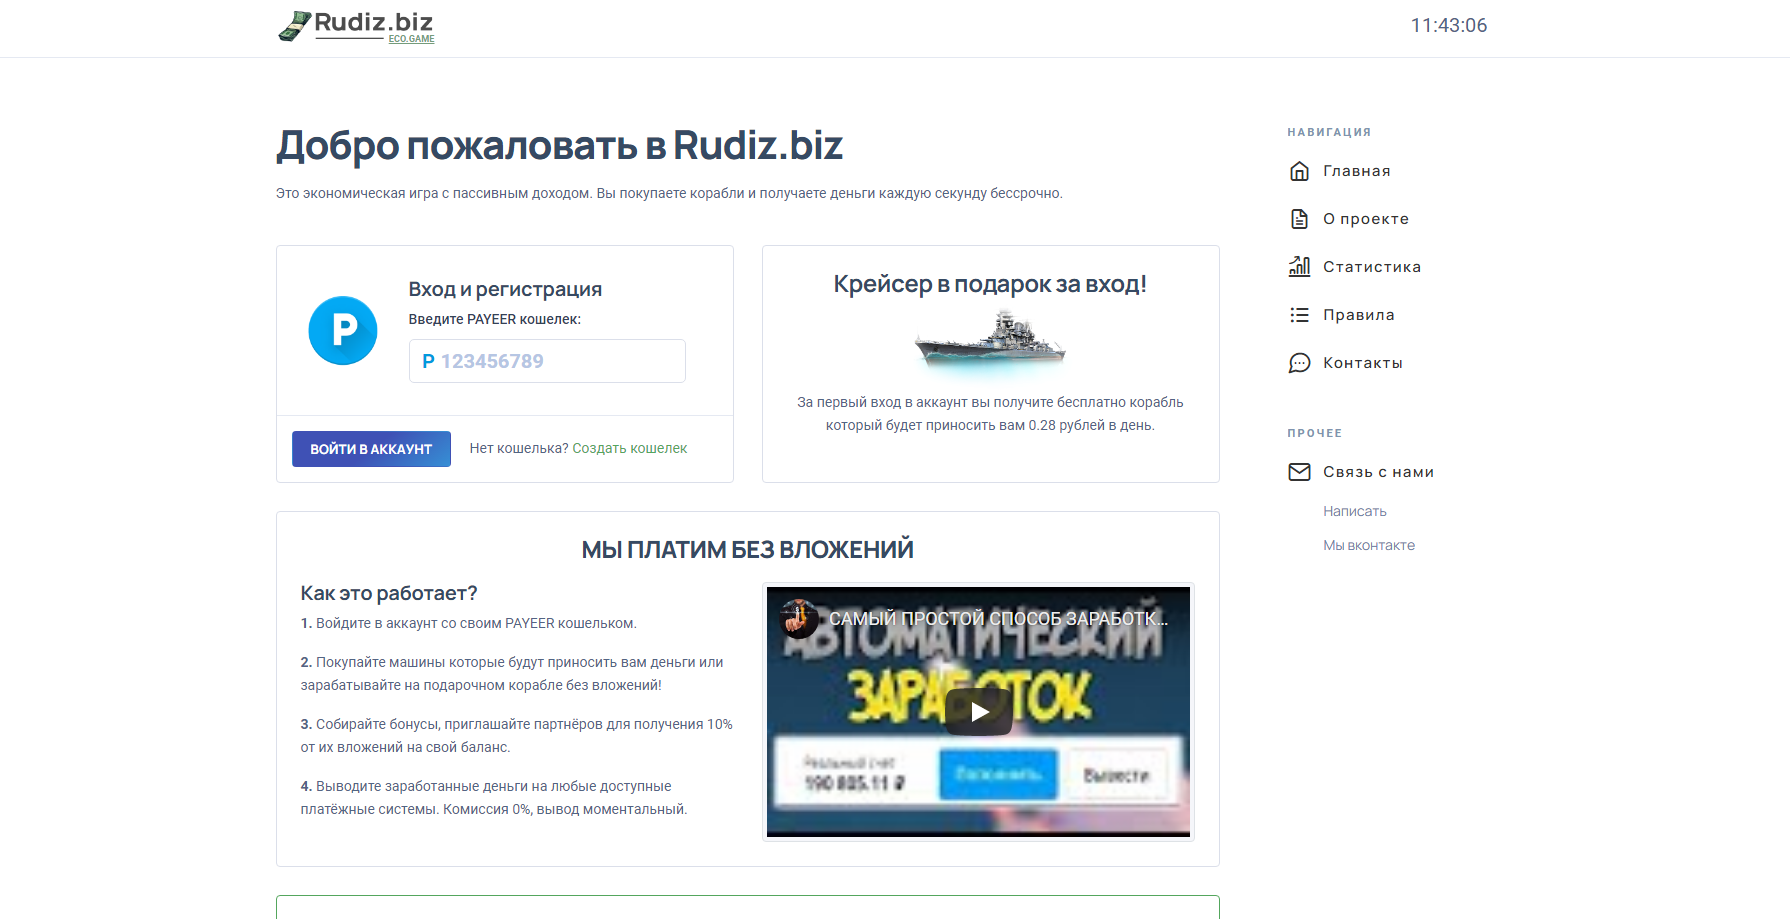Play the YouTube video about заработок

pyautogui.click(x=978, y=711)
